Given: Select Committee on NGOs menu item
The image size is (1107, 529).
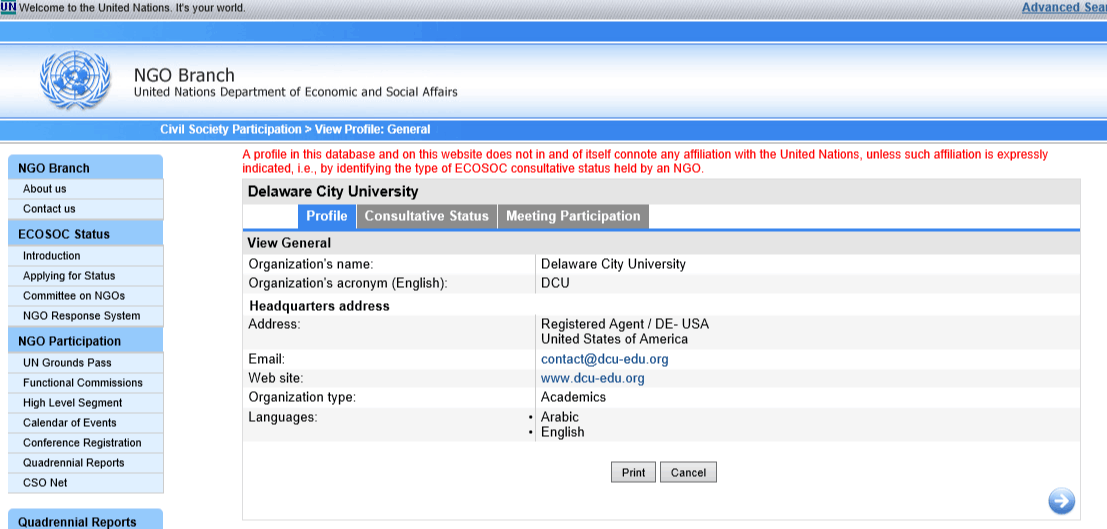Looking at the screenshot, I should [x=74, y=296].
